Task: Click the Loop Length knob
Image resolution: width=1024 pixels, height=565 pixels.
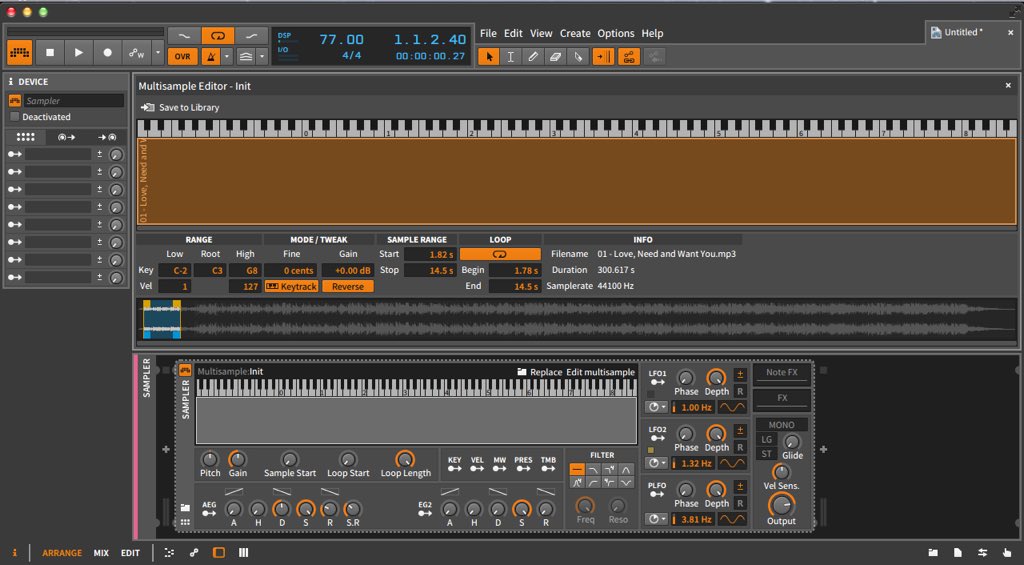Action: 405,459
